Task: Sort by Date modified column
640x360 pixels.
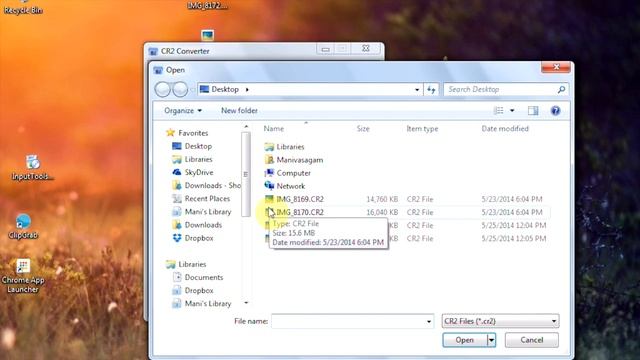Action: [x=505, y=129]
